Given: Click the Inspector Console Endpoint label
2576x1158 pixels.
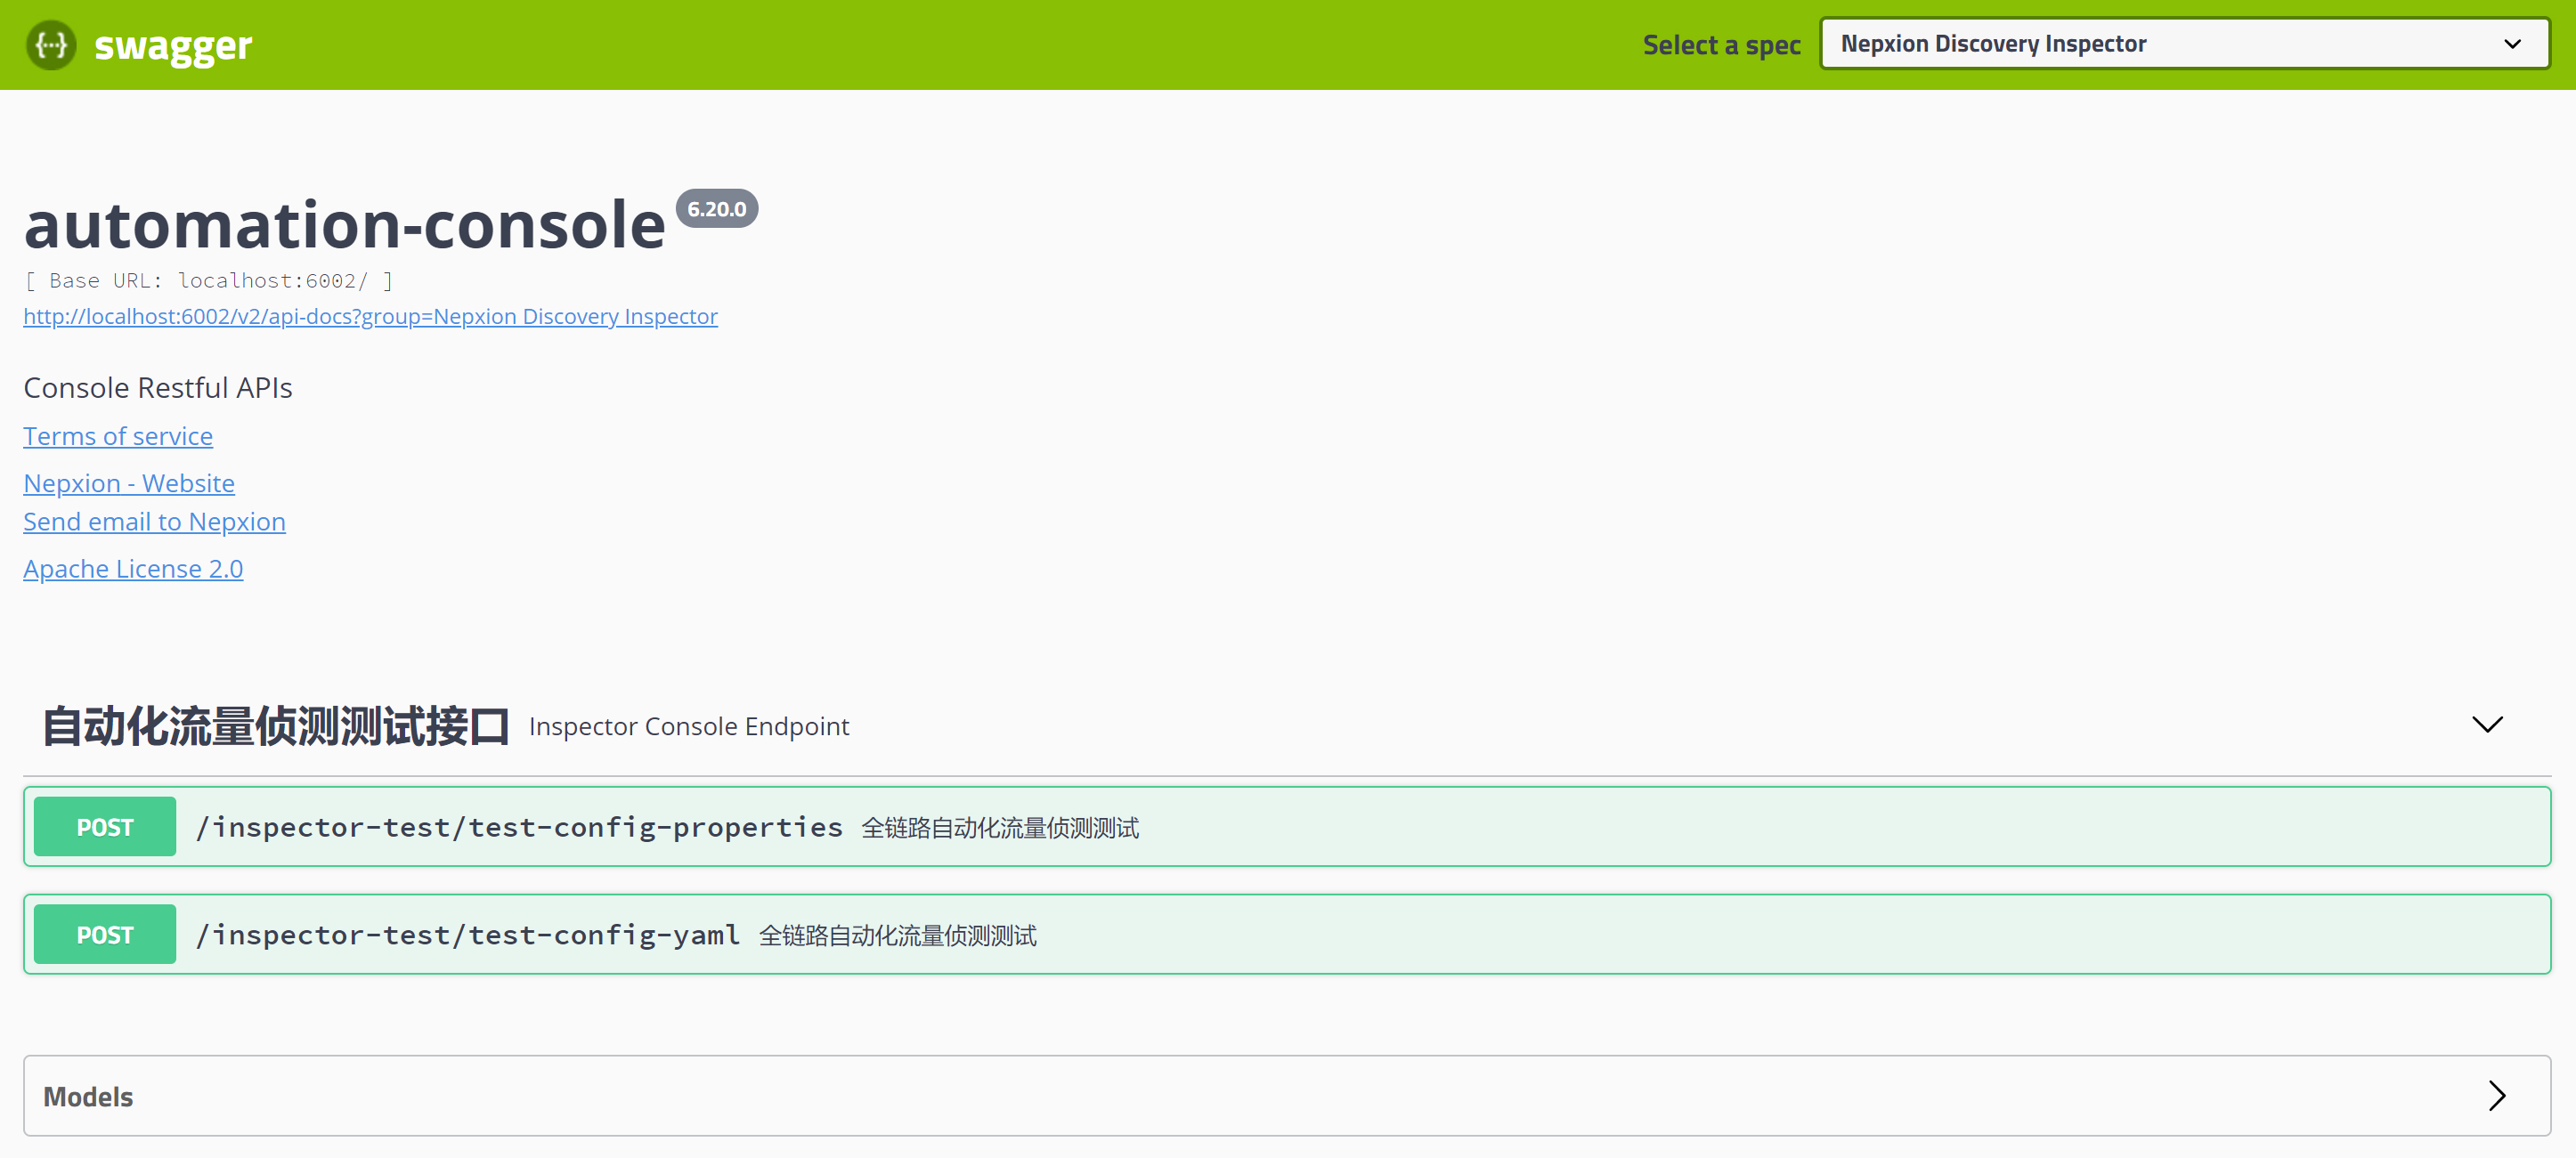Looking at the screenshot, I should click(x=689, y=726).
